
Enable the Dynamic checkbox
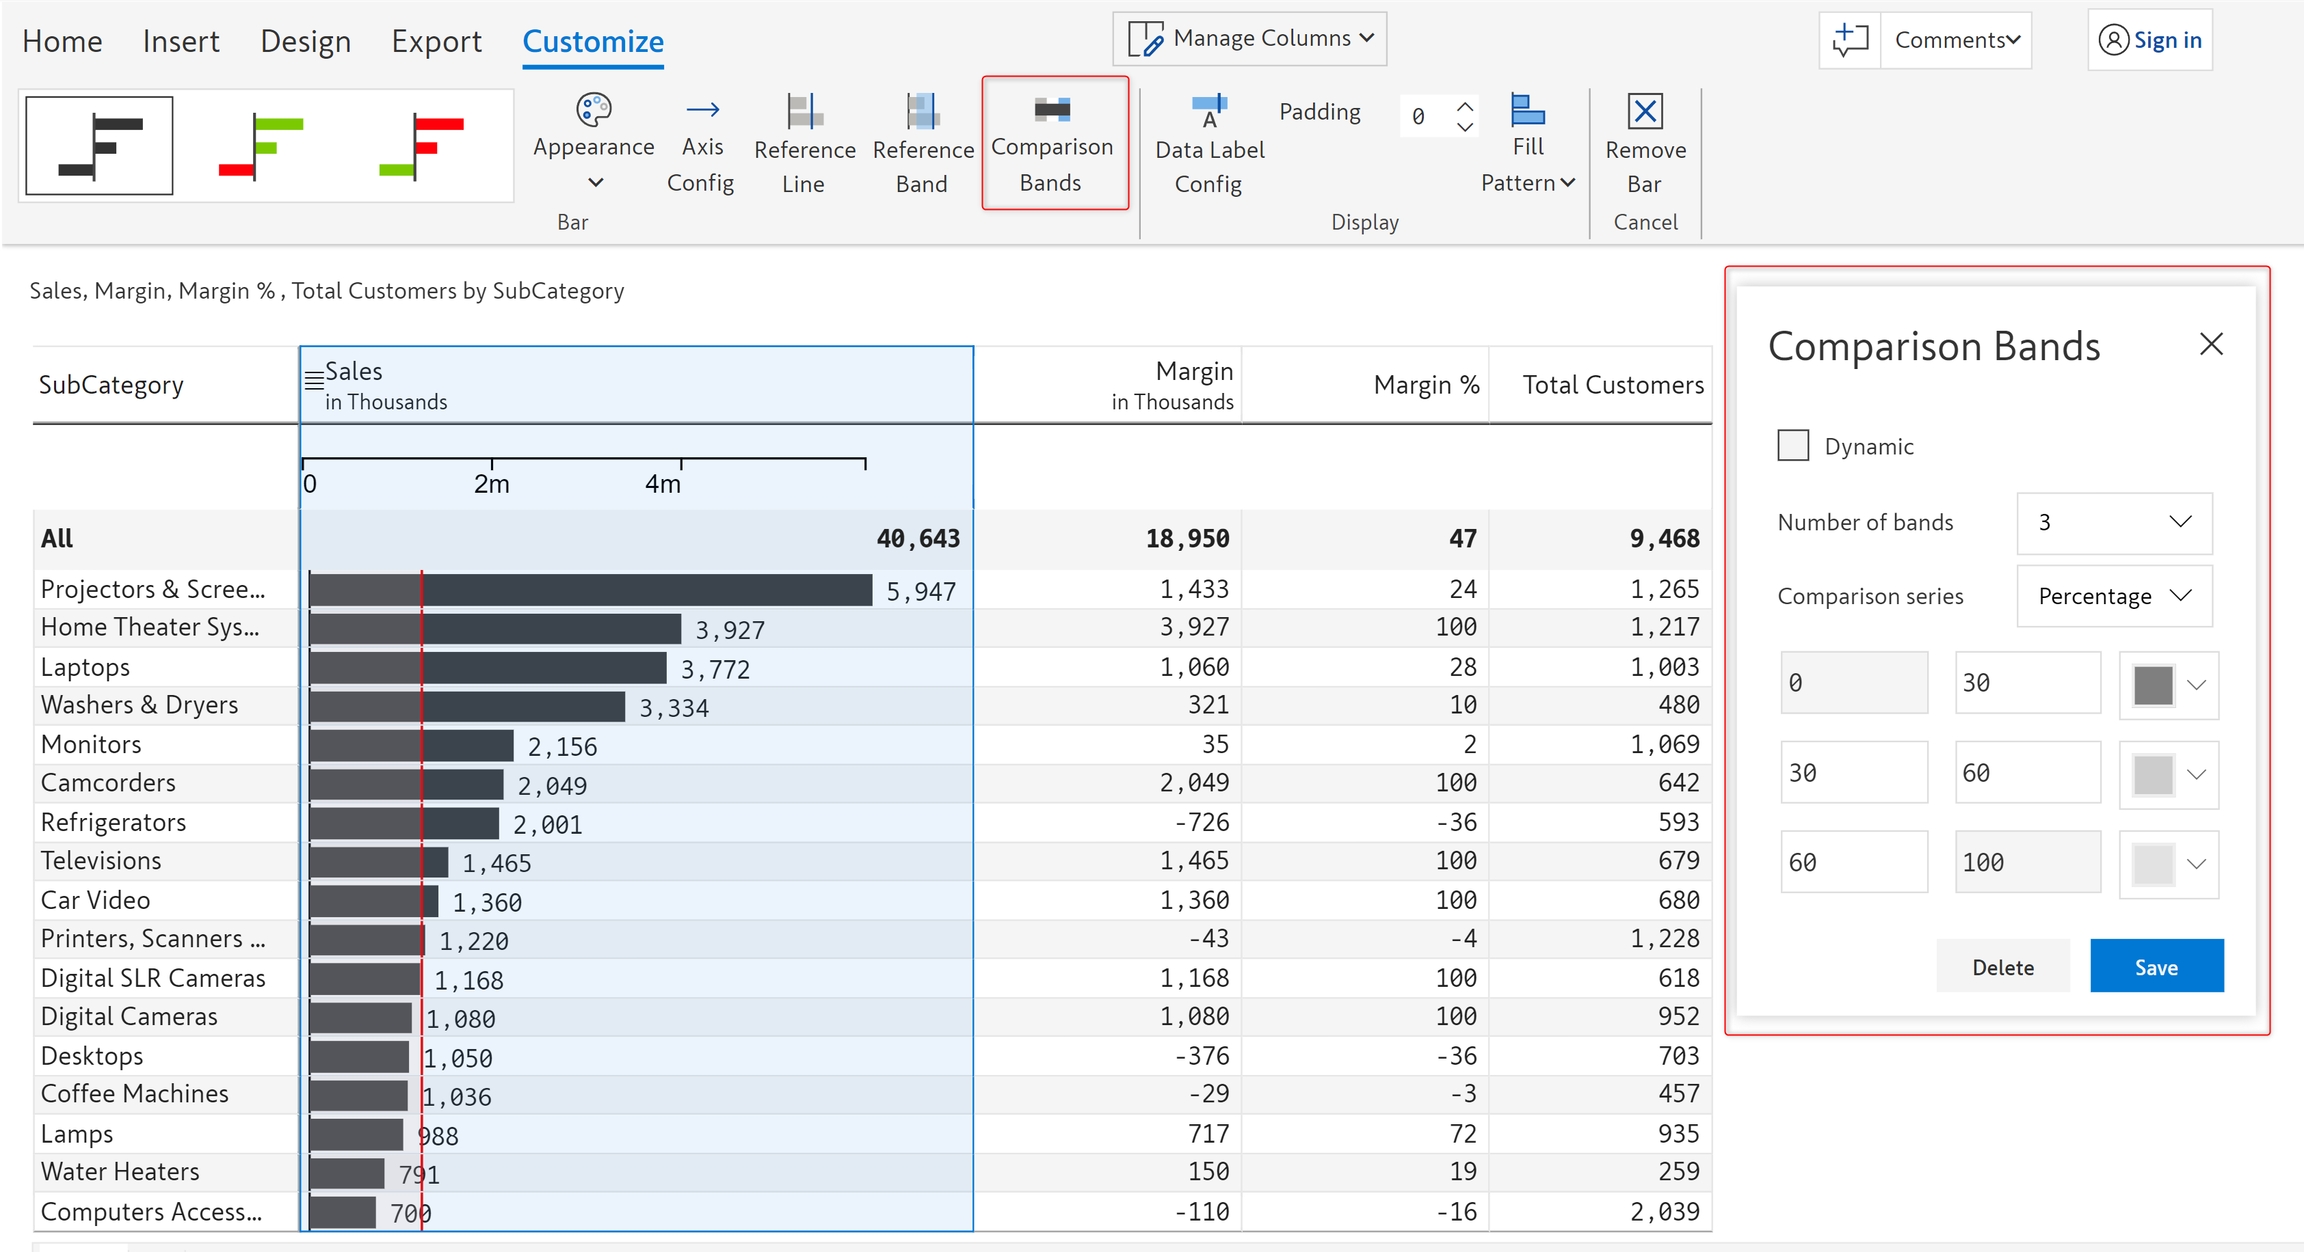(1793, 446)
